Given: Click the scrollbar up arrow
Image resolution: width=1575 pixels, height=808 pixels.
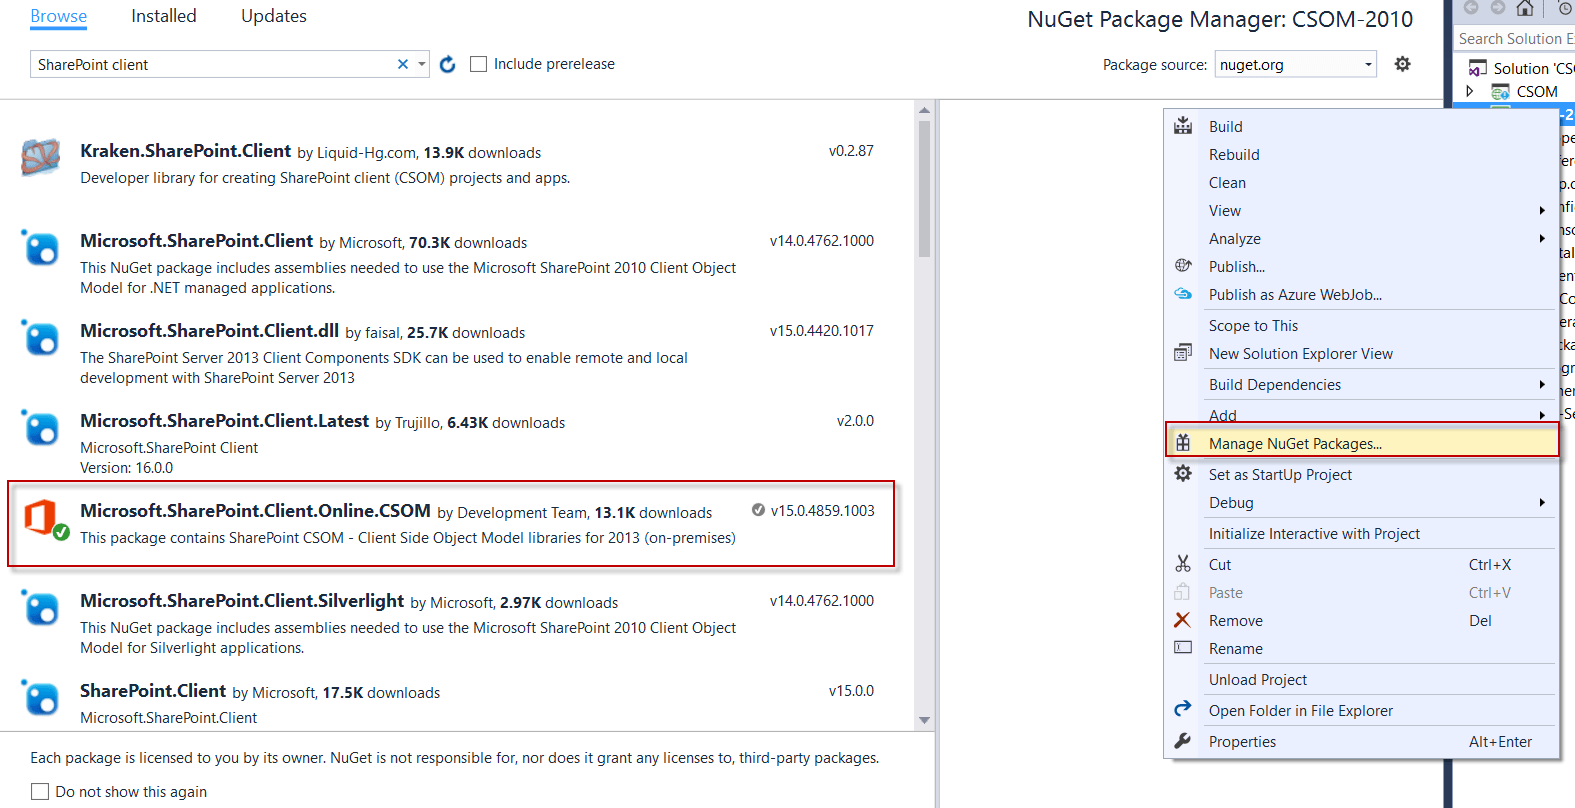Looking at the screenshot, I should 924,110.
